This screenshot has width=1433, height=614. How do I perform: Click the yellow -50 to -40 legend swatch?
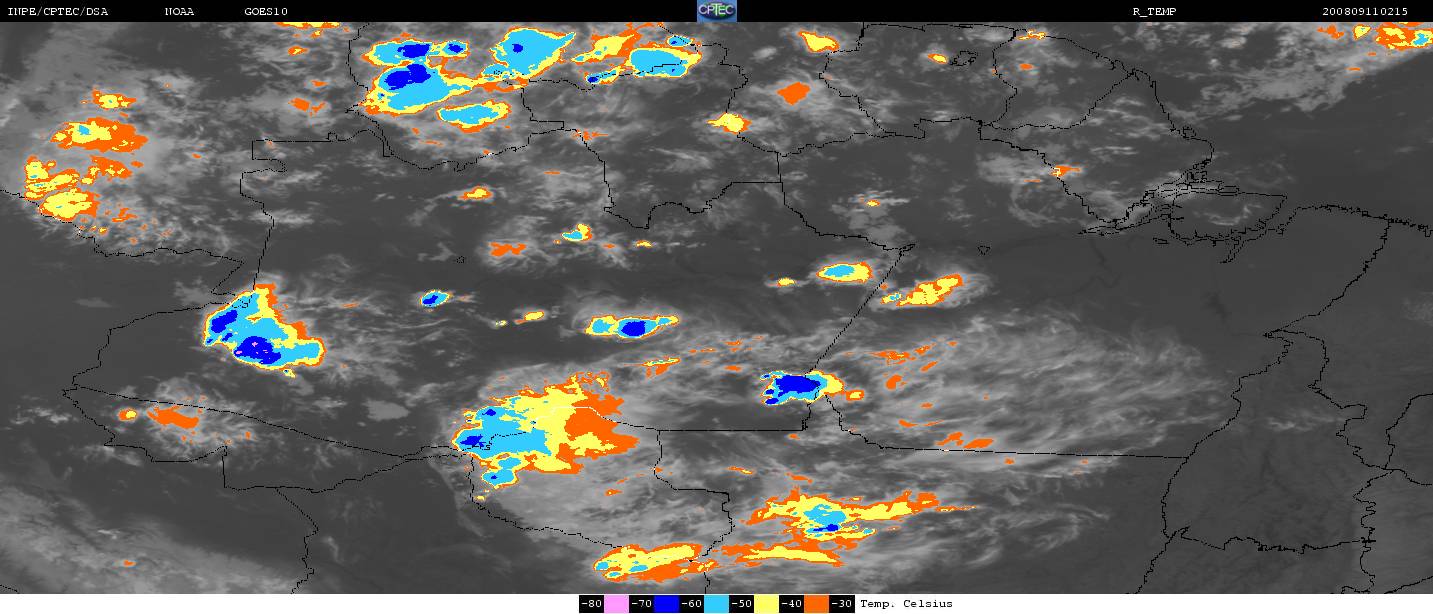pos(766,604)
